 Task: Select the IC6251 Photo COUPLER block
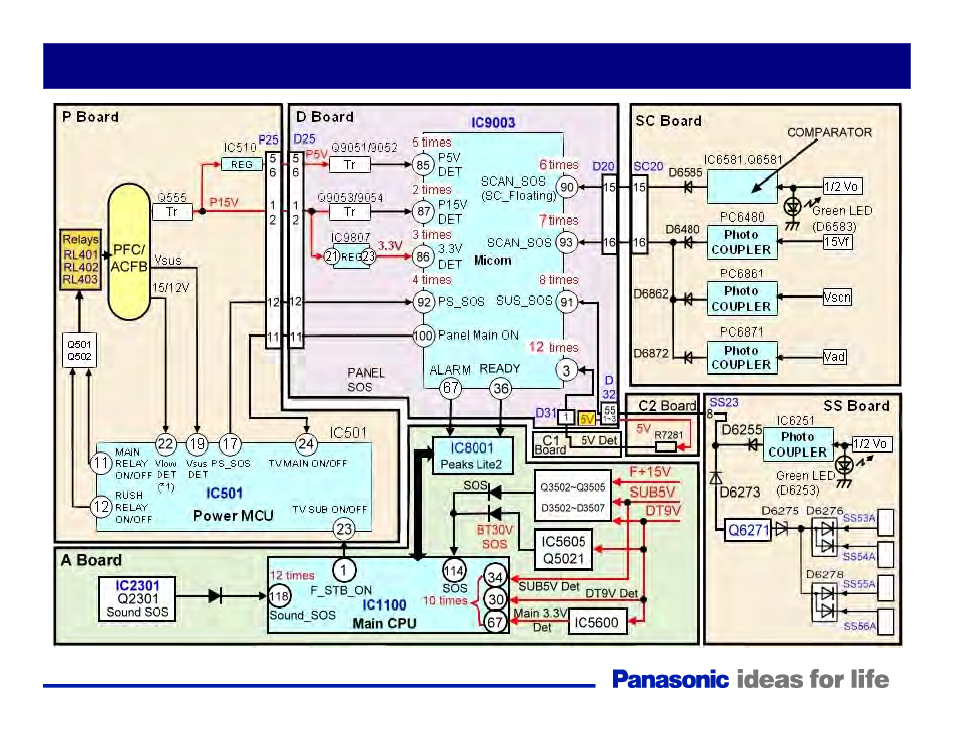(798, 445)
